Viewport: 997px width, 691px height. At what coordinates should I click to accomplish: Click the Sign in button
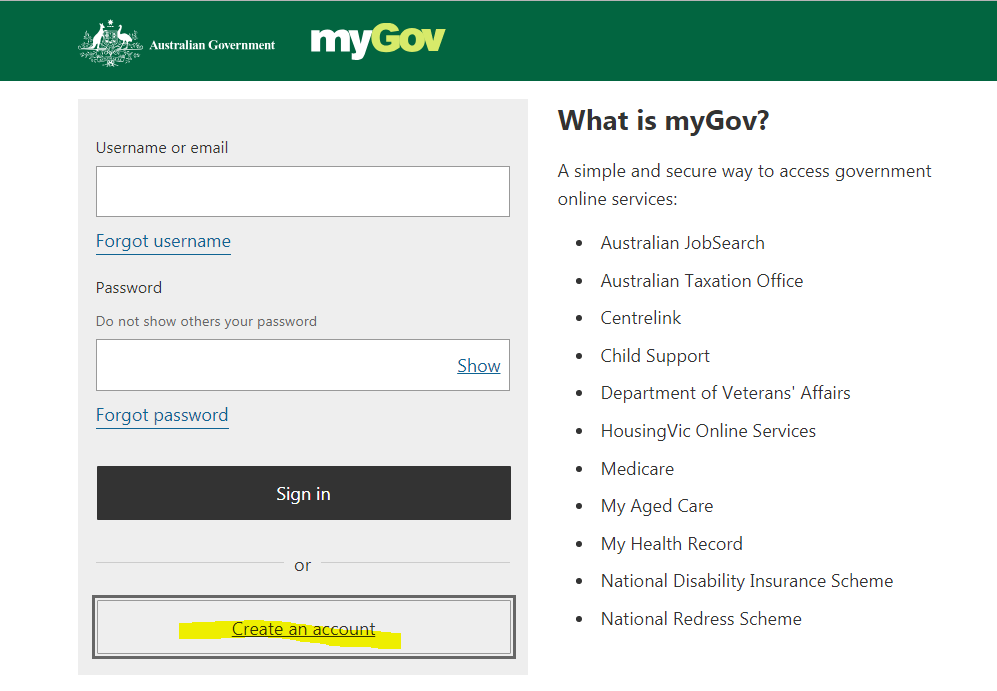304,493
